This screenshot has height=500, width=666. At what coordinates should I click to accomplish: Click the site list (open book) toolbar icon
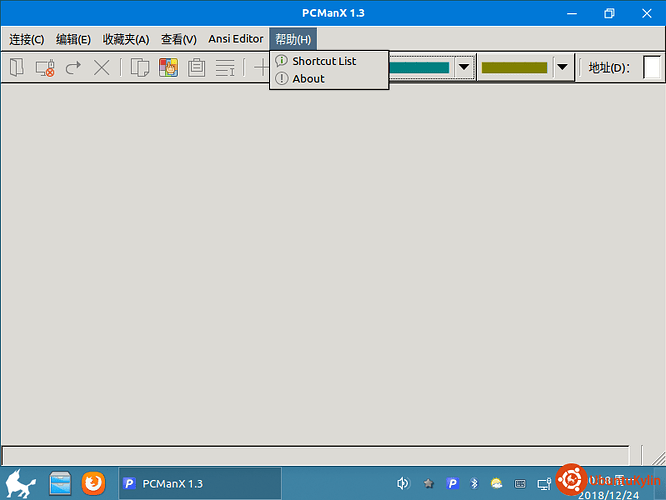click(17, 68)
